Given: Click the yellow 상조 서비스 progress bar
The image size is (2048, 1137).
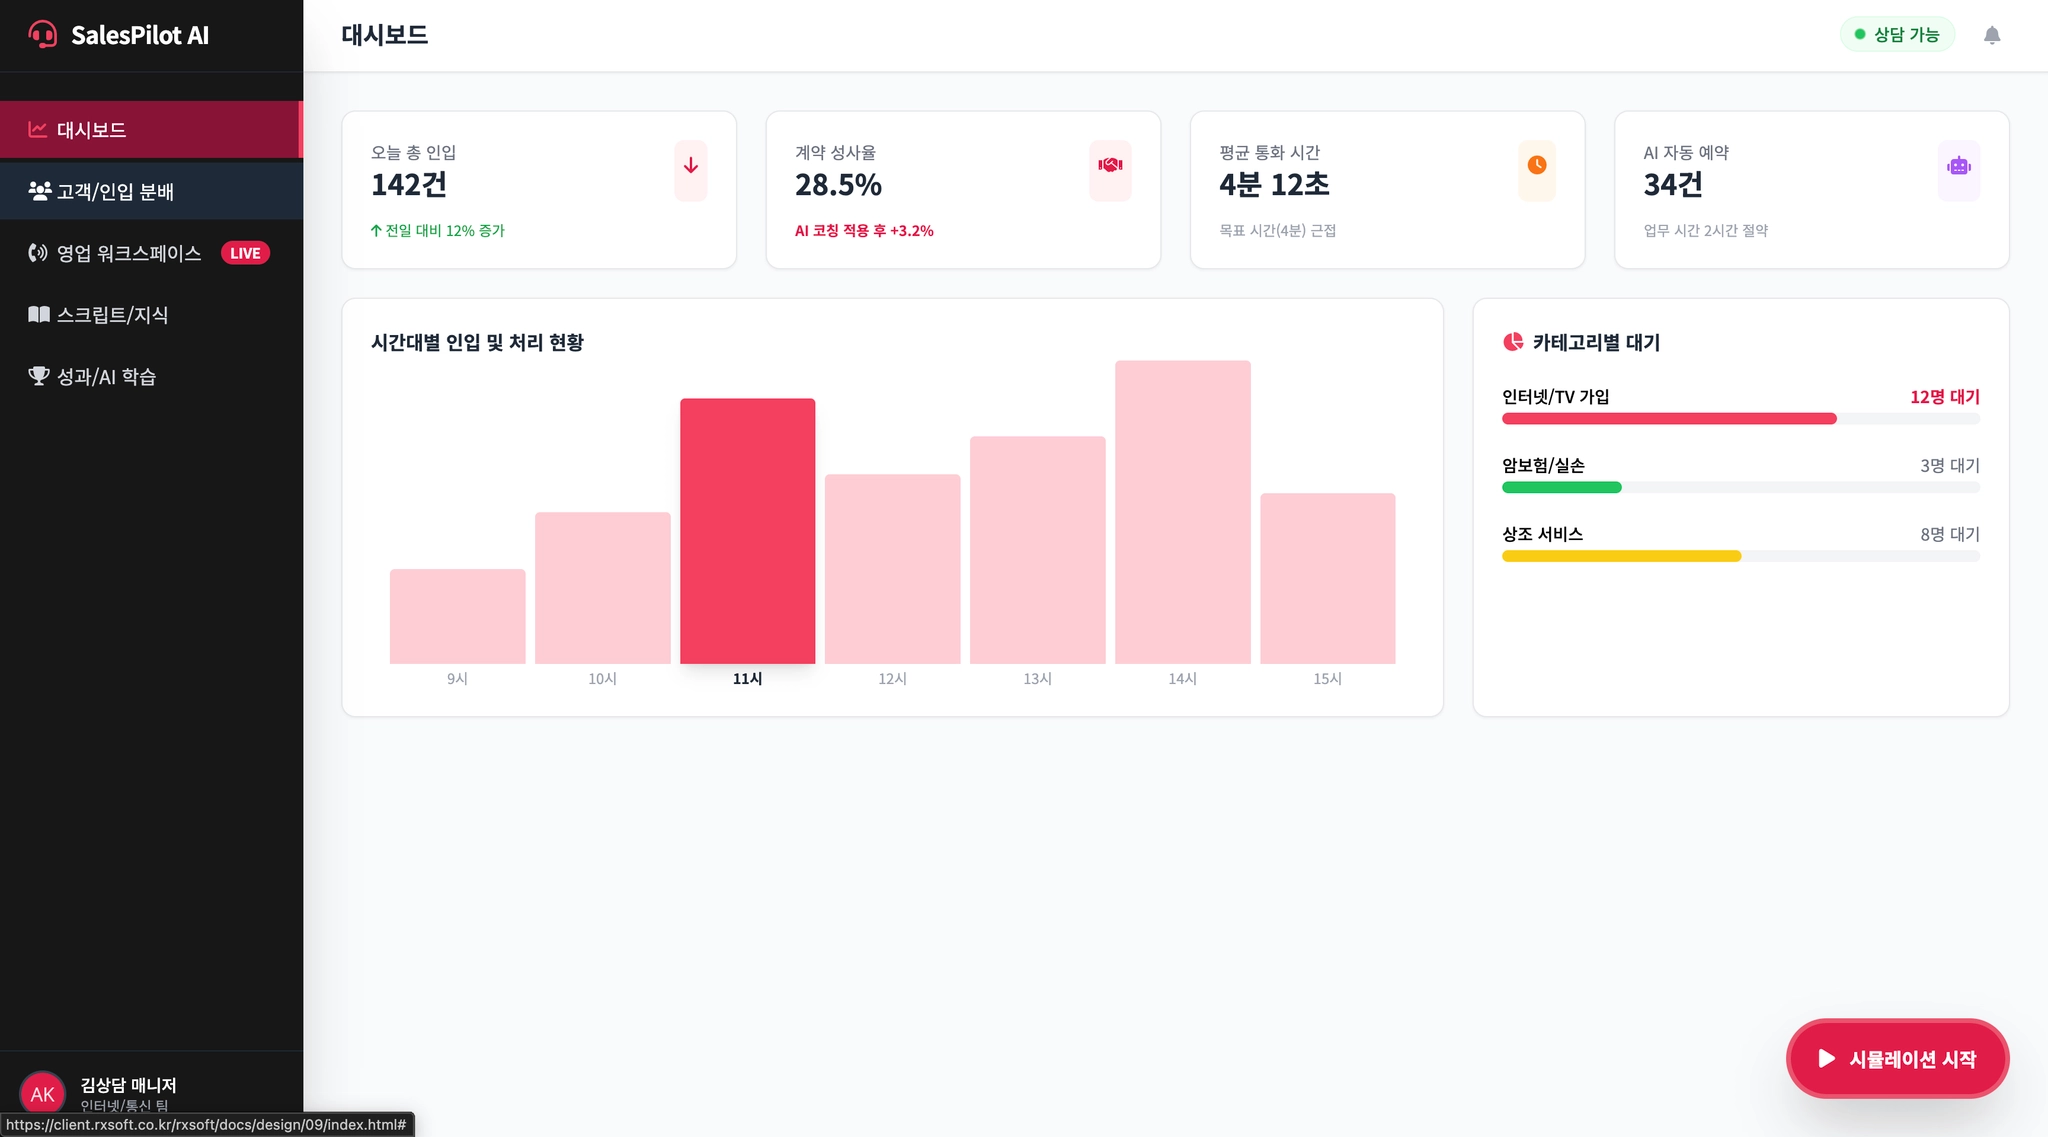Looking at the screenshot, I should click(1620, 557).
